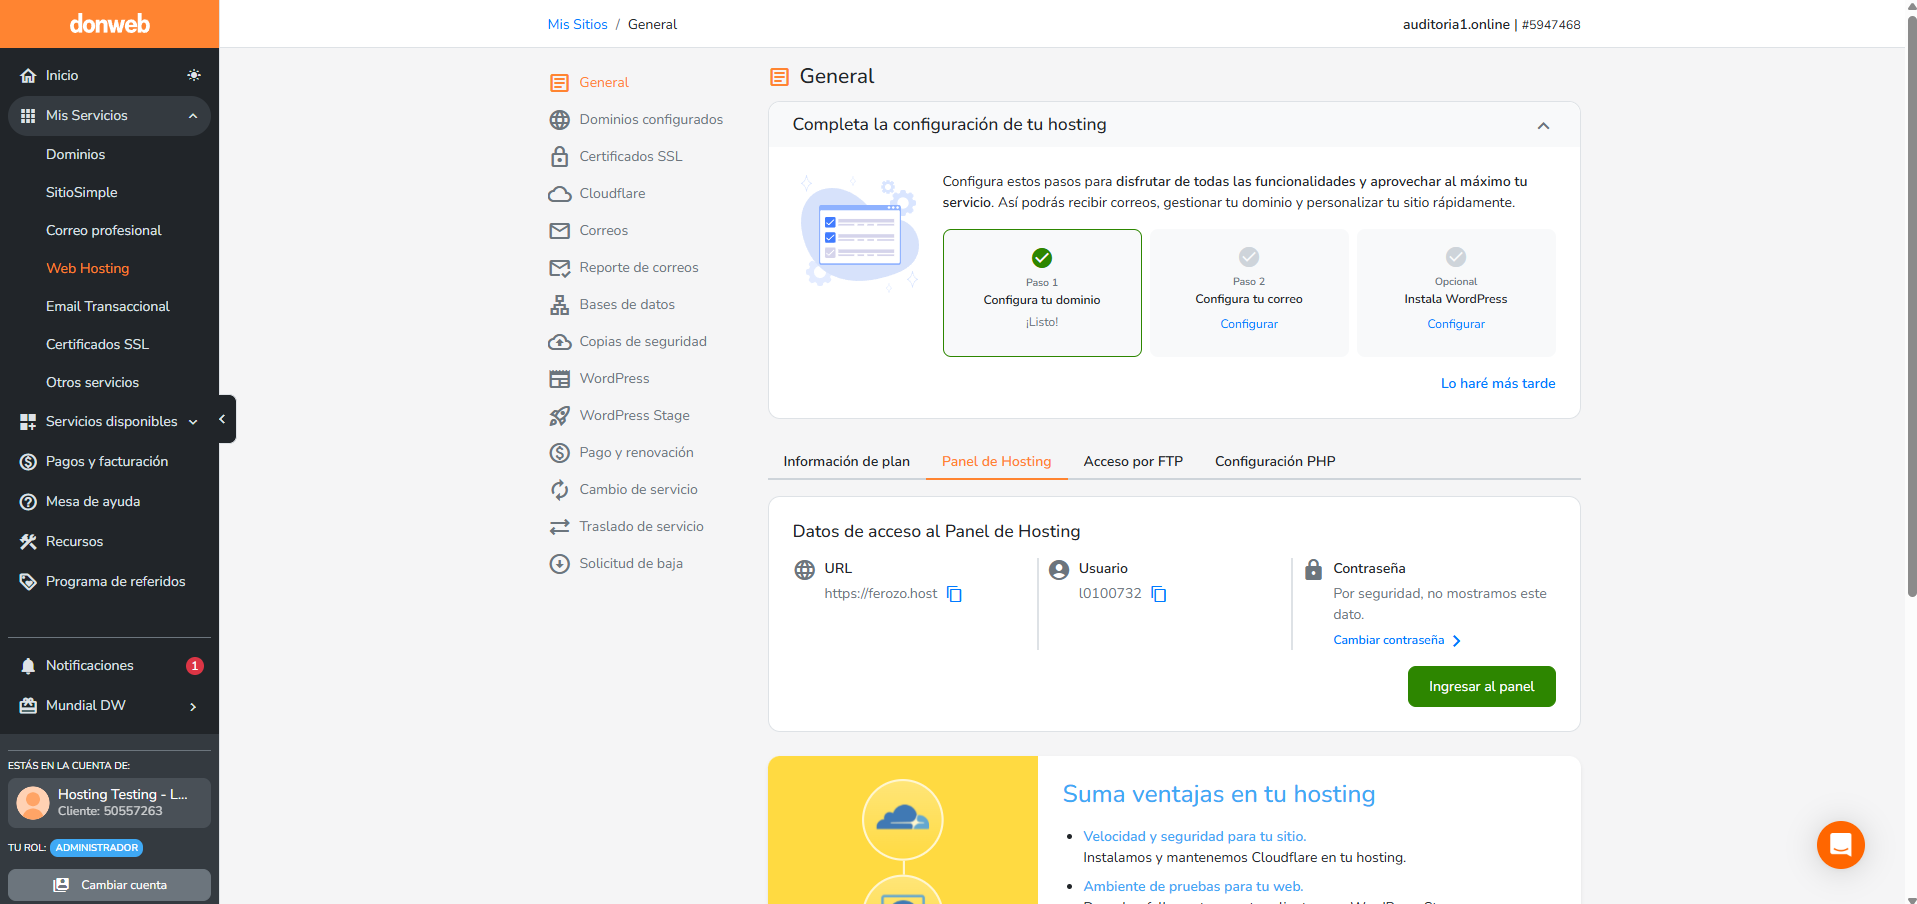Toggle the light/dark theme sun icon
The width and height of the screenshot is (1917, 904).
tap(194, 75)
